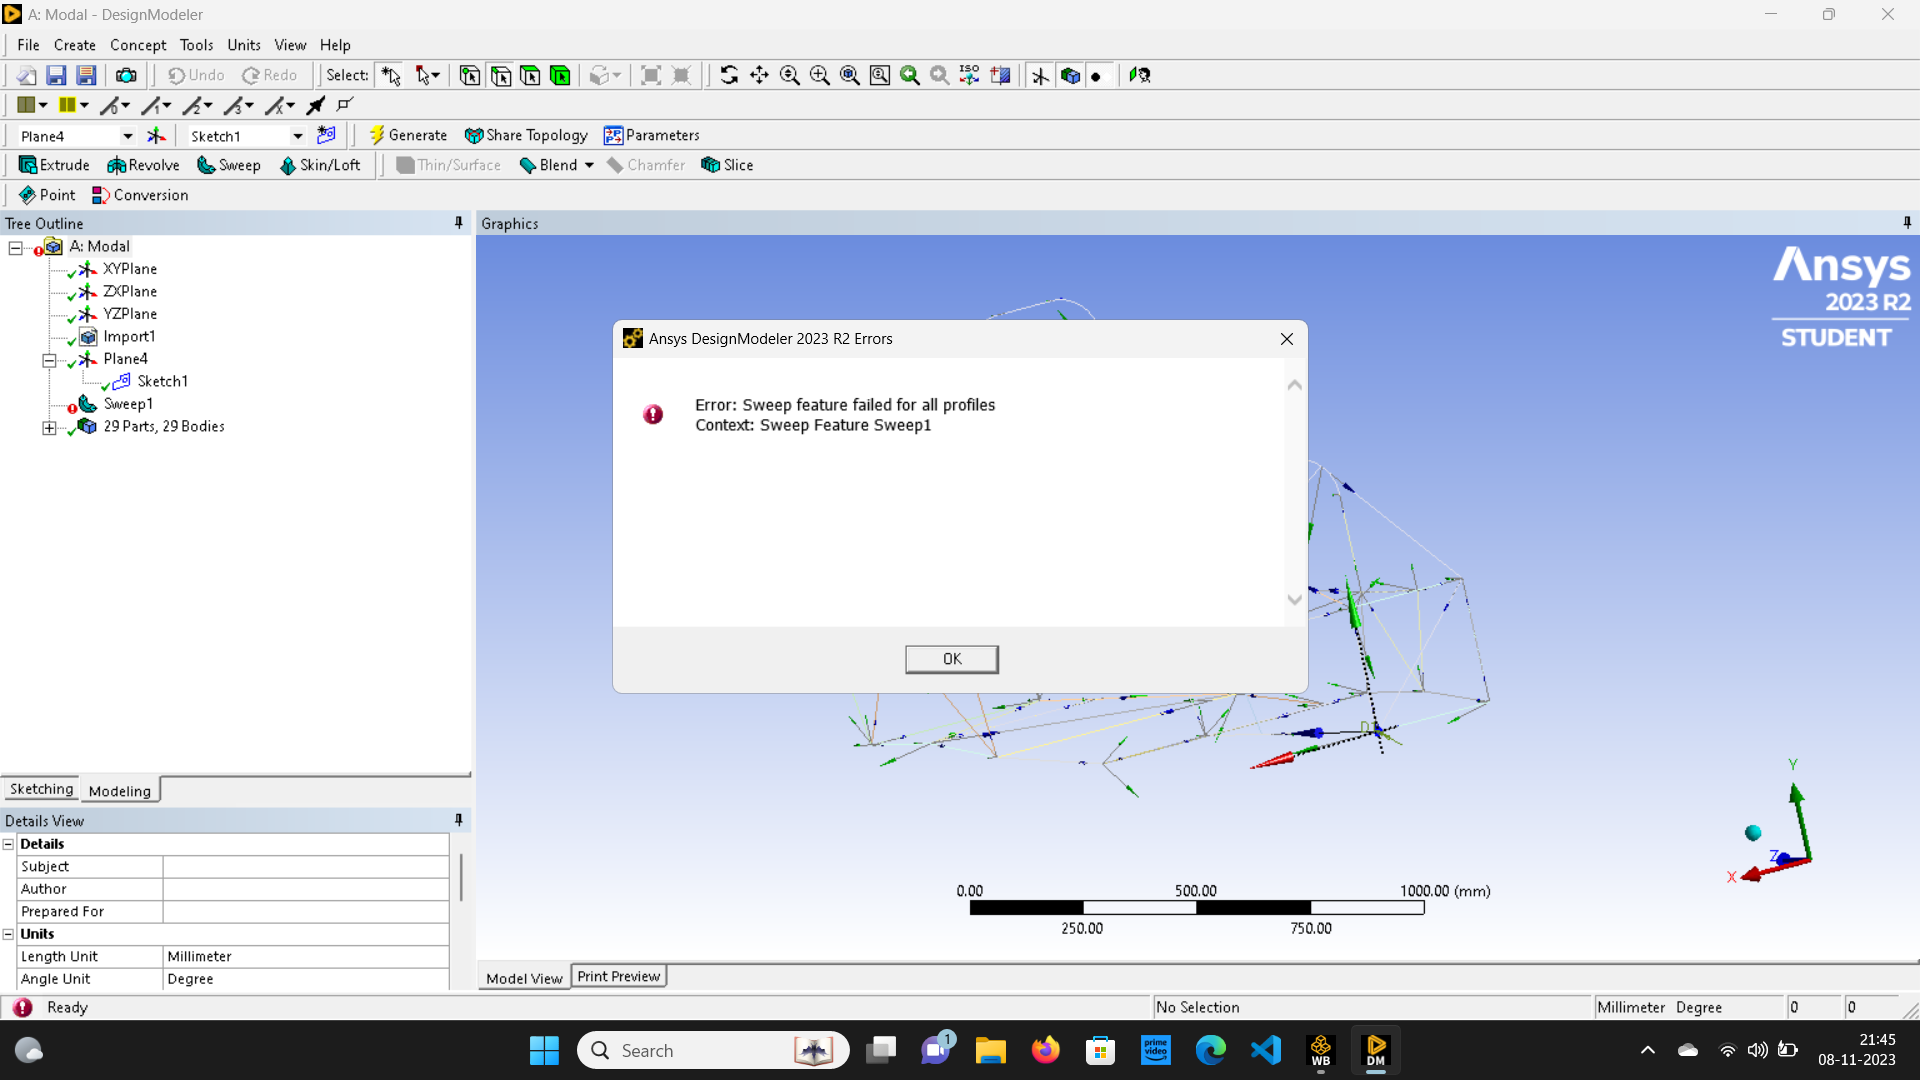Image resolution: width=1920 pixels, height=1080 pixels.
Task: Open the Tools menu
Action: [x=196, y=45]
